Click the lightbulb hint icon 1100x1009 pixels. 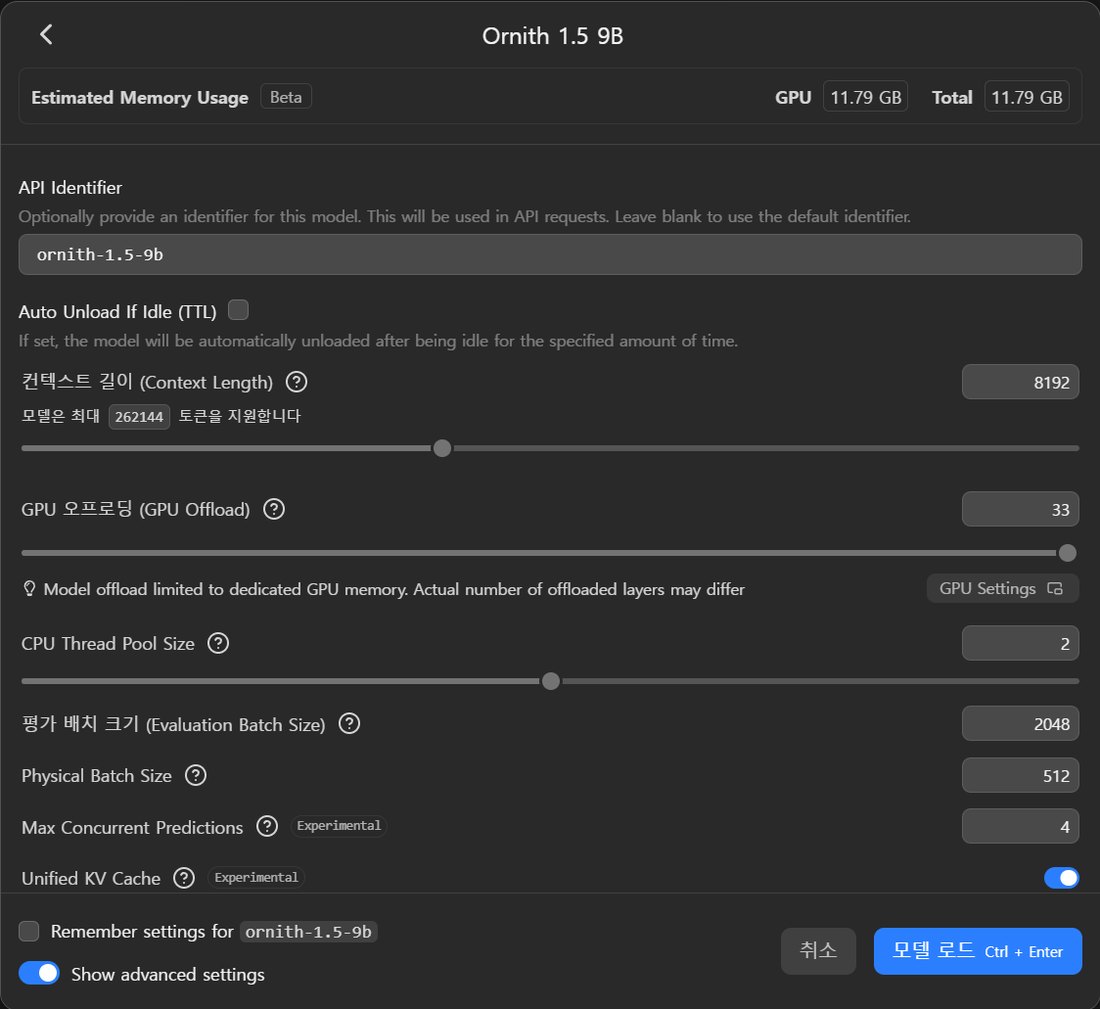point(29,589)
